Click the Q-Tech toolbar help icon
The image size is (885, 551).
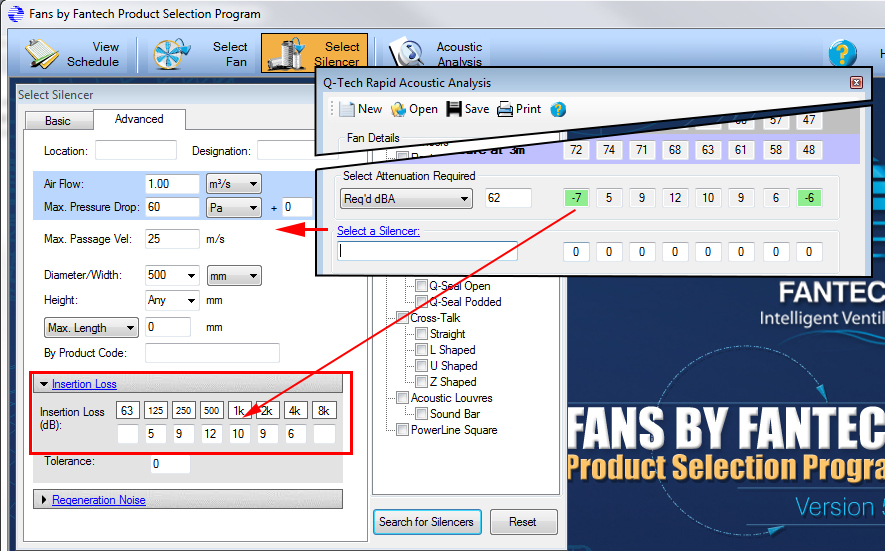tap(558, 109)
